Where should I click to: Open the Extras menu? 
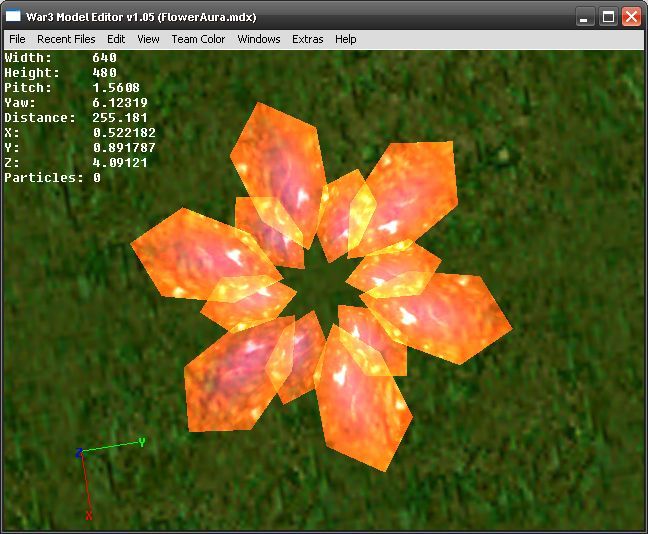click(x=308, y=39)
